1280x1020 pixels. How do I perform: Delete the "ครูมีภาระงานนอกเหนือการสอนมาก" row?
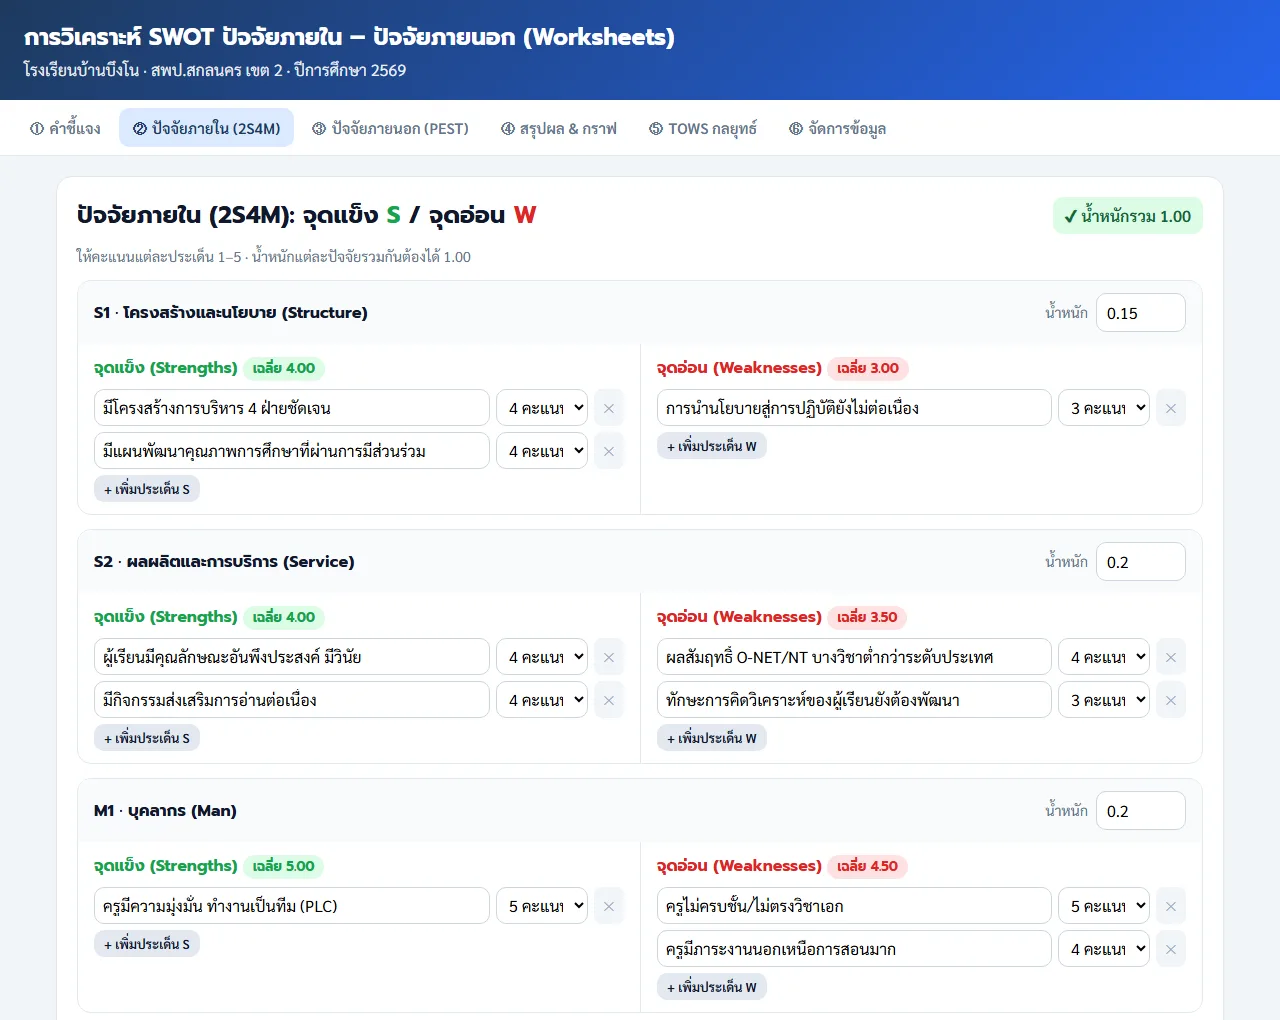pyautogui.click(x=1170, y=949)
